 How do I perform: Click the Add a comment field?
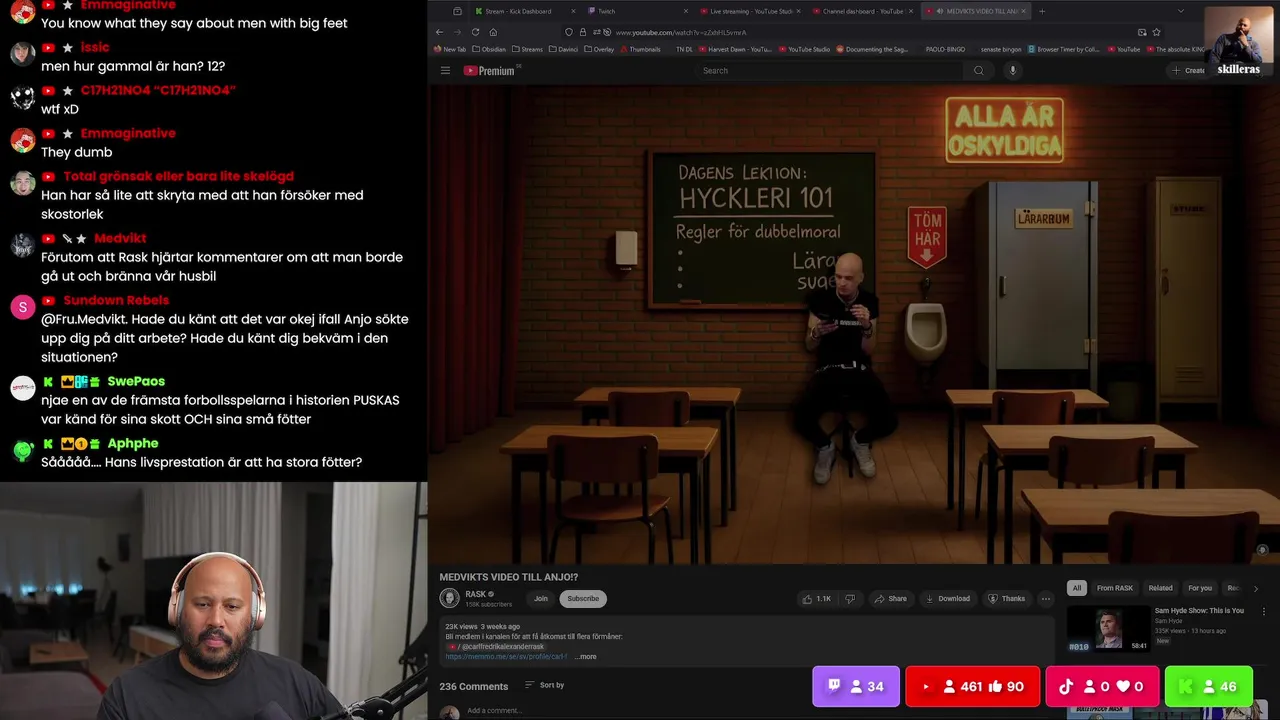coord(494,710)
